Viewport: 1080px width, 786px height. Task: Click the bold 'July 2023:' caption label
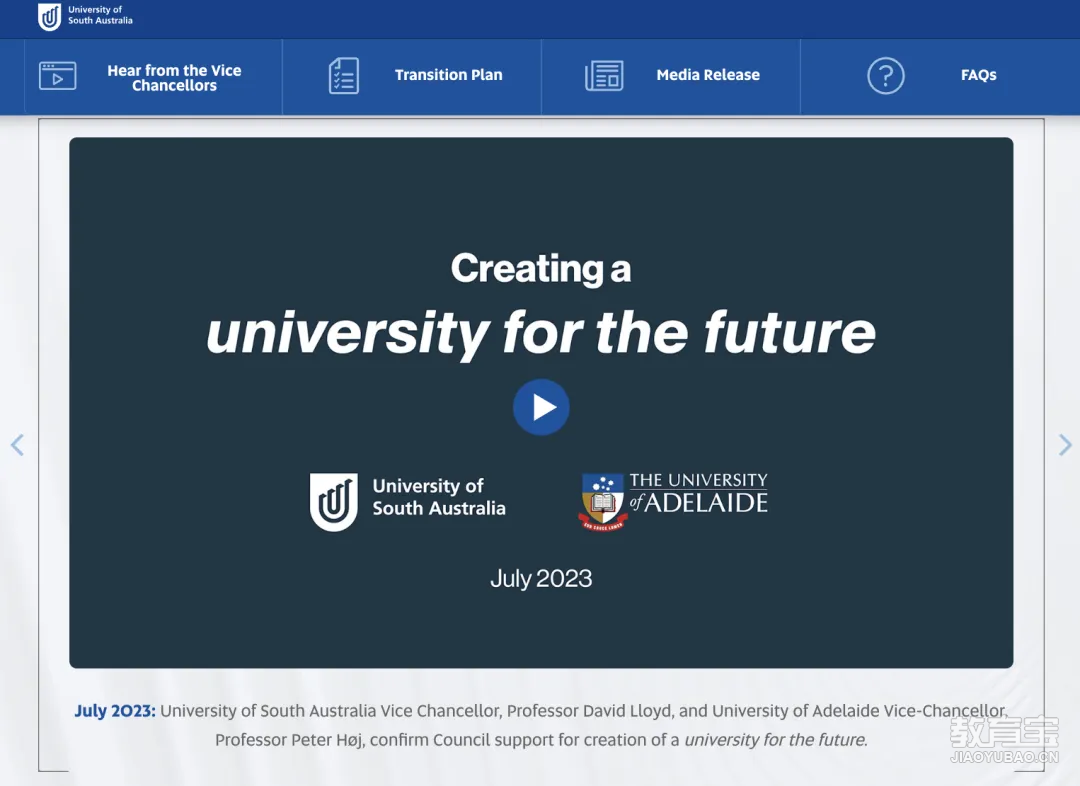pyautogui.click(x=115, y=710)
